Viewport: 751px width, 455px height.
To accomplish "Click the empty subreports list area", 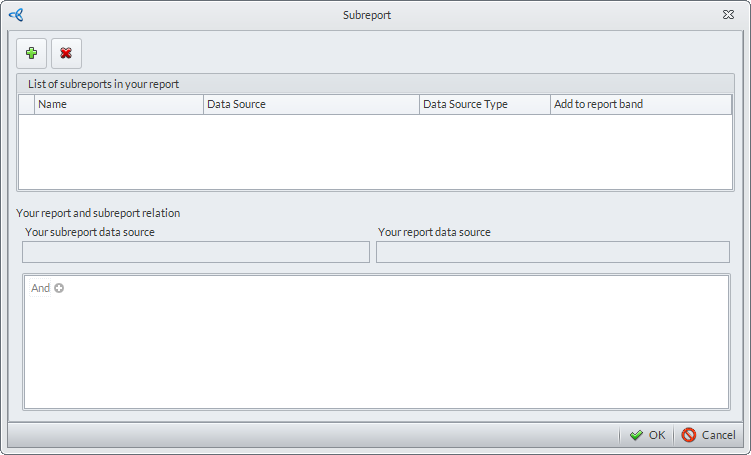I will (x=375, y=150).
